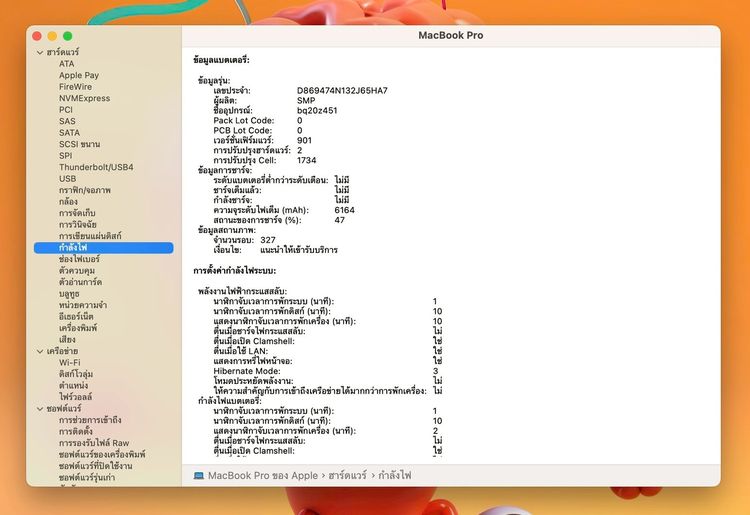
Task: Open การช่วยการเข้าถึง item
Action: (x=90, y=420)
